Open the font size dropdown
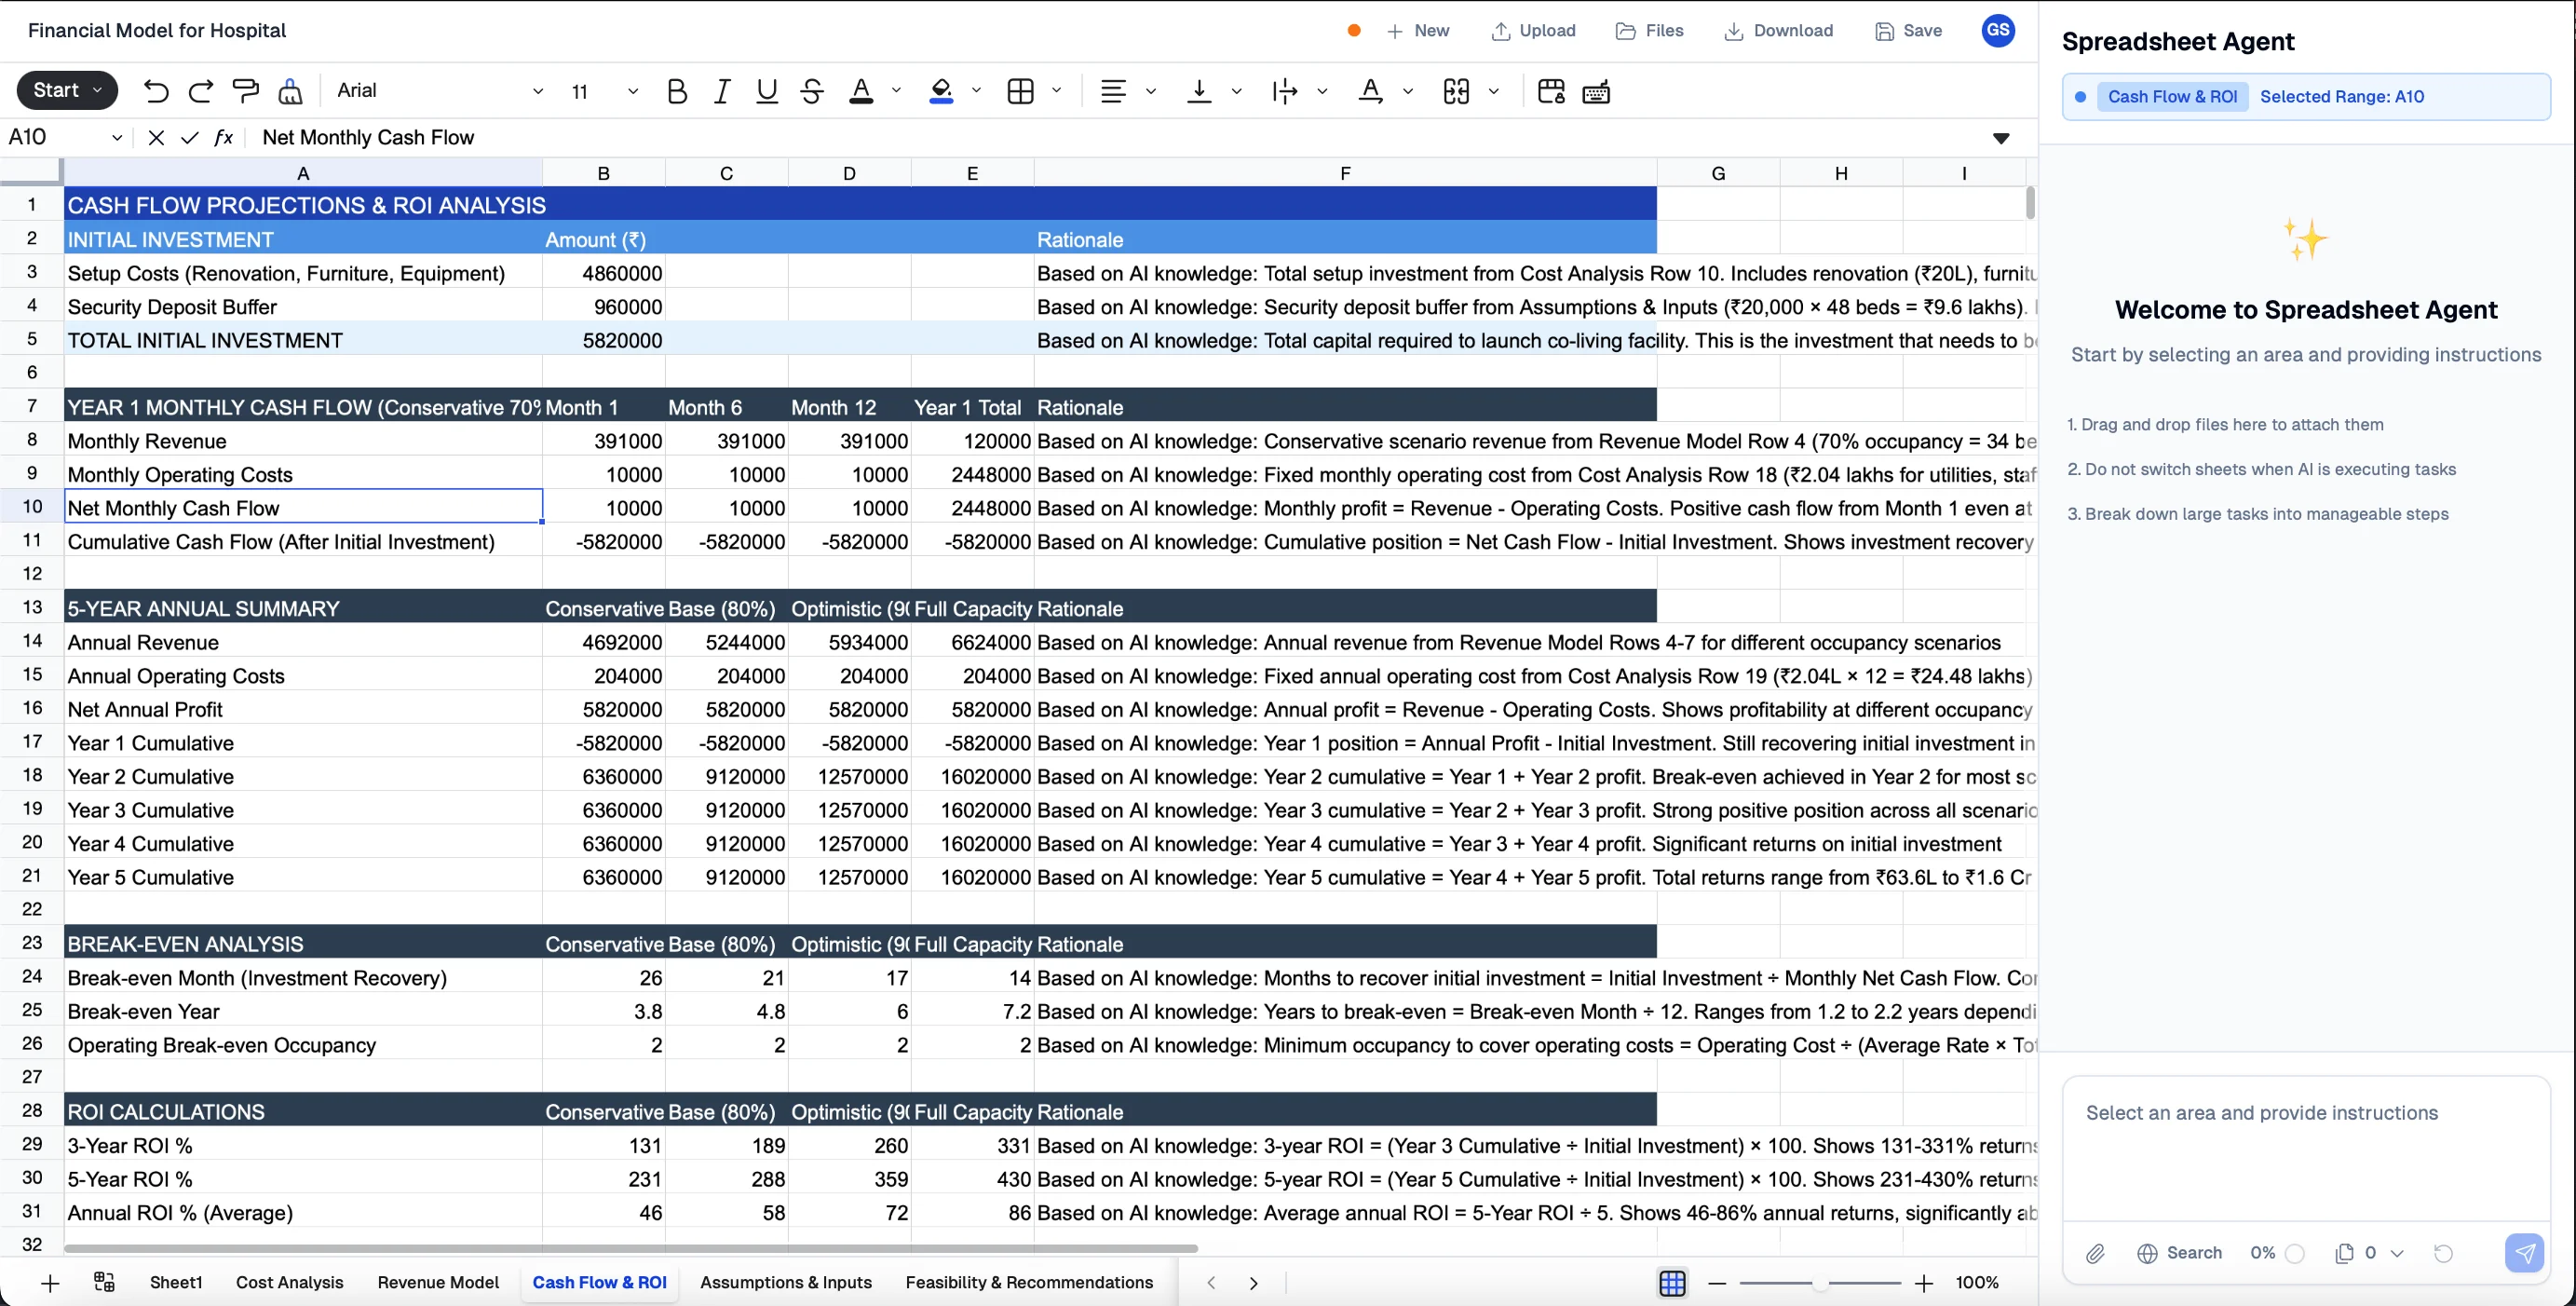Image resolution: width=2576 pixels, height=1306 pixels. (x=632, y=91)
